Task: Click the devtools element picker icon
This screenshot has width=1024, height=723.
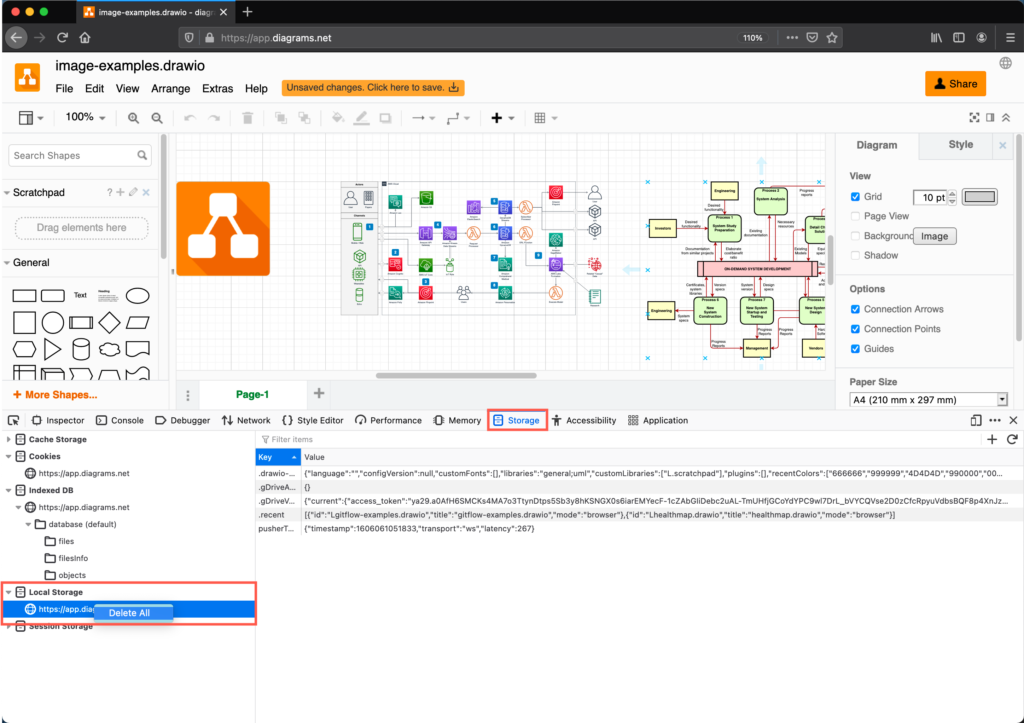Action: coord(13,420)
